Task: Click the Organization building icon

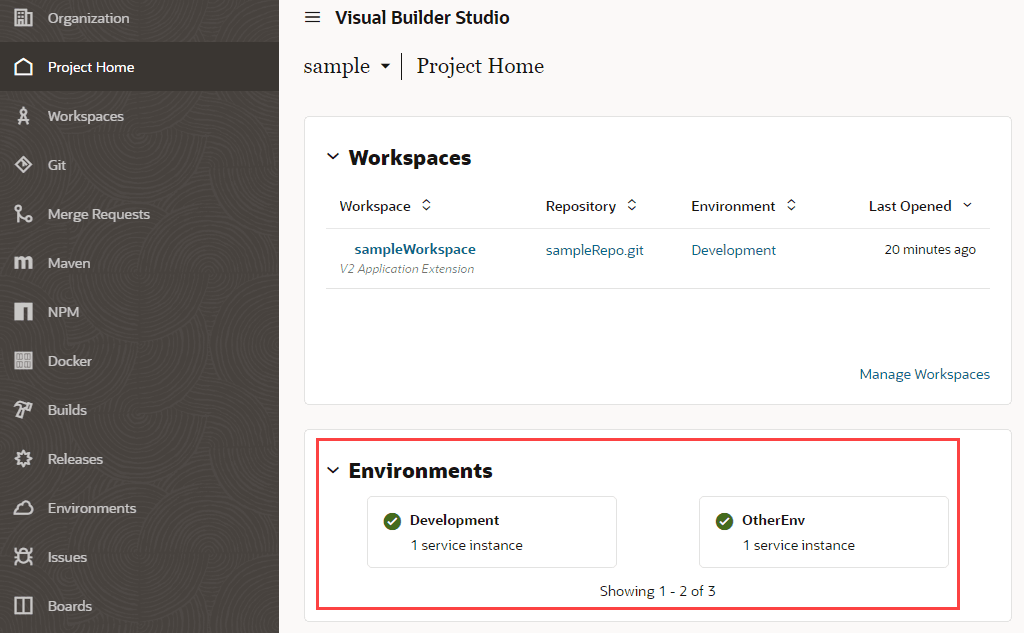Action: click(24, 18)
